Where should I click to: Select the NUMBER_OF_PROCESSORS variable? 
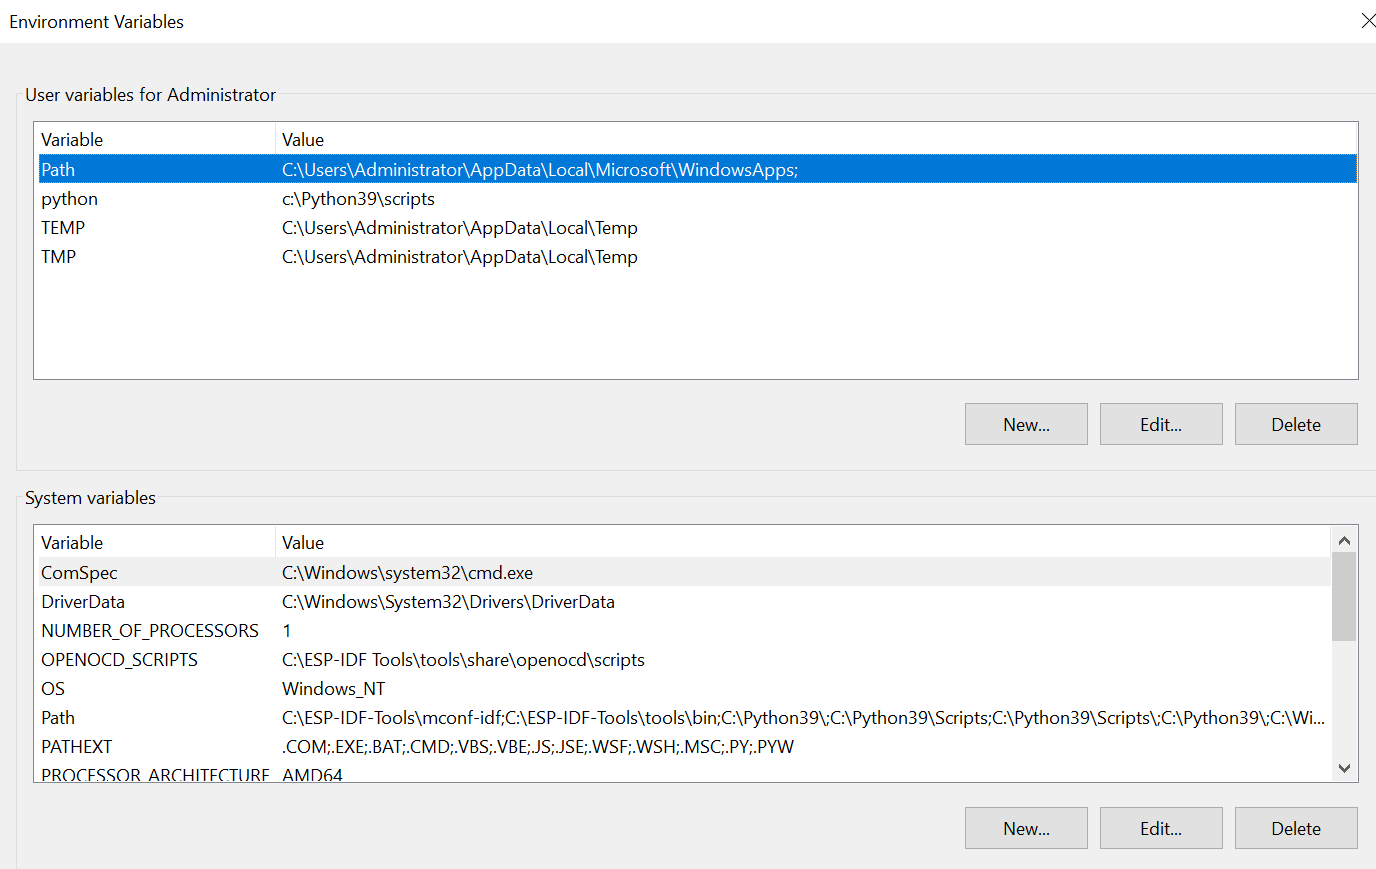tap(150, 630)
